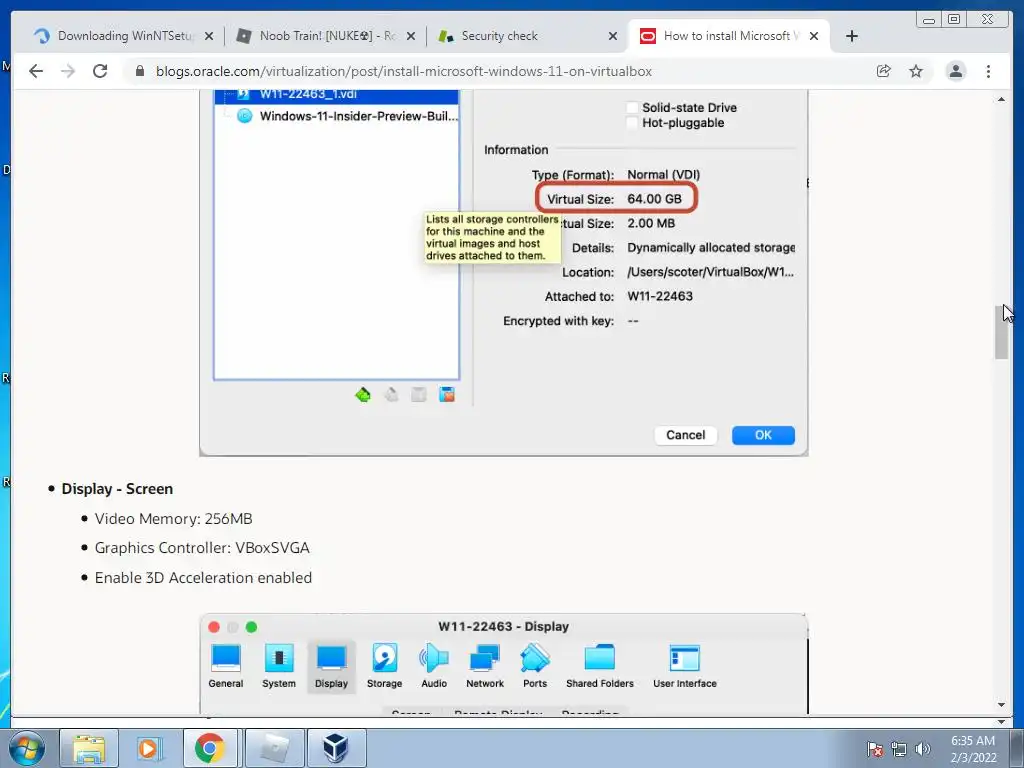1024x768 pixels.
Task: Go back using the browser back arrow
Action: coord(36,71)
